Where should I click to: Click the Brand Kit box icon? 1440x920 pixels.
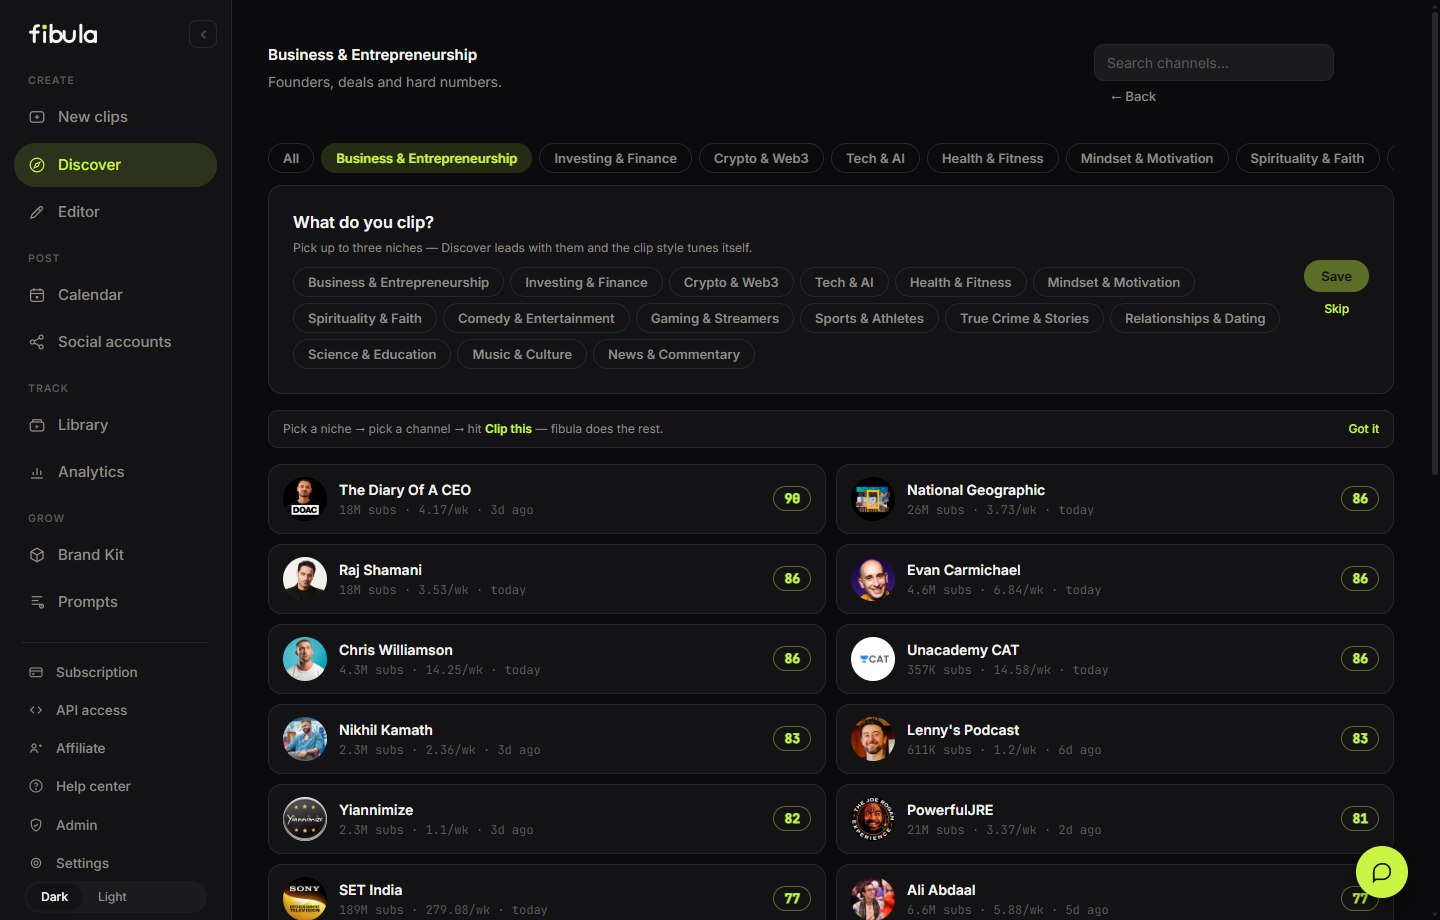coord(37,555)
